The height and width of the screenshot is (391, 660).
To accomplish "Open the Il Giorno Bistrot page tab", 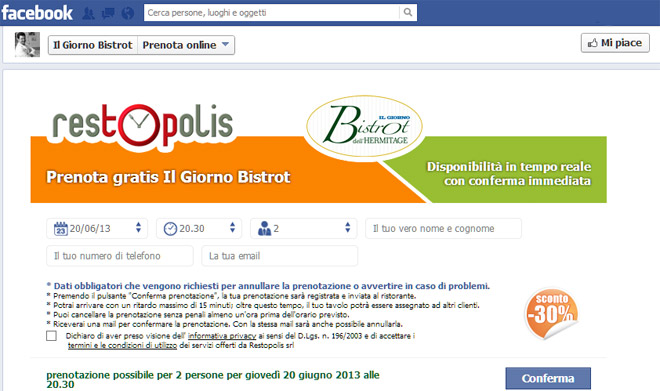I will [93, 45].
